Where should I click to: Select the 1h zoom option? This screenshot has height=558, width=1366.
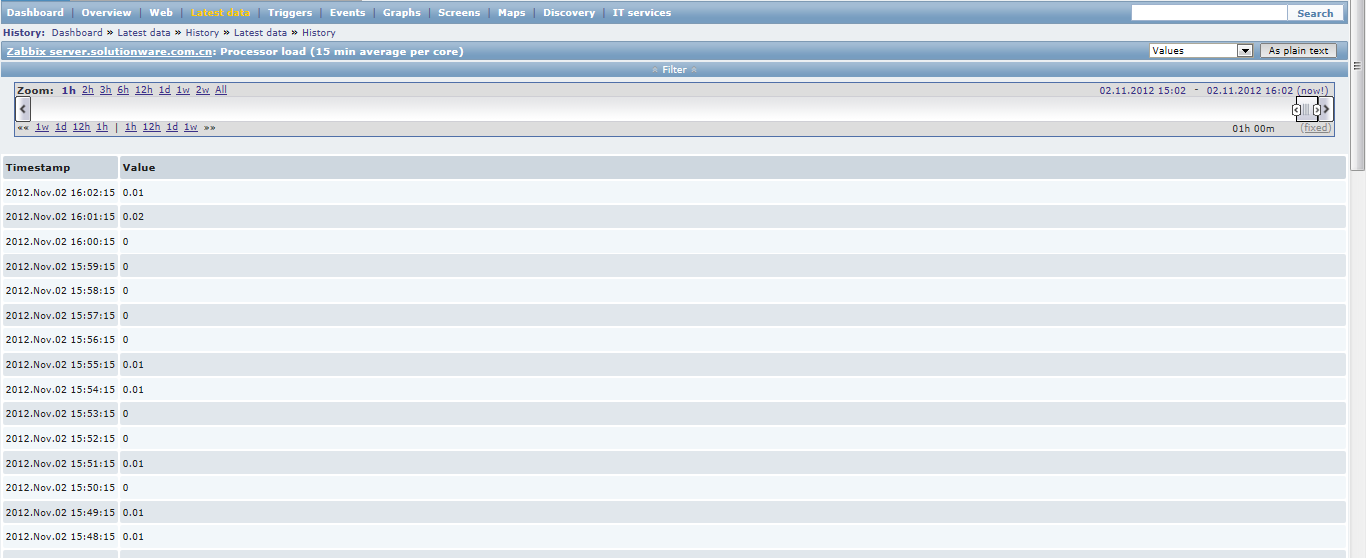69,90
